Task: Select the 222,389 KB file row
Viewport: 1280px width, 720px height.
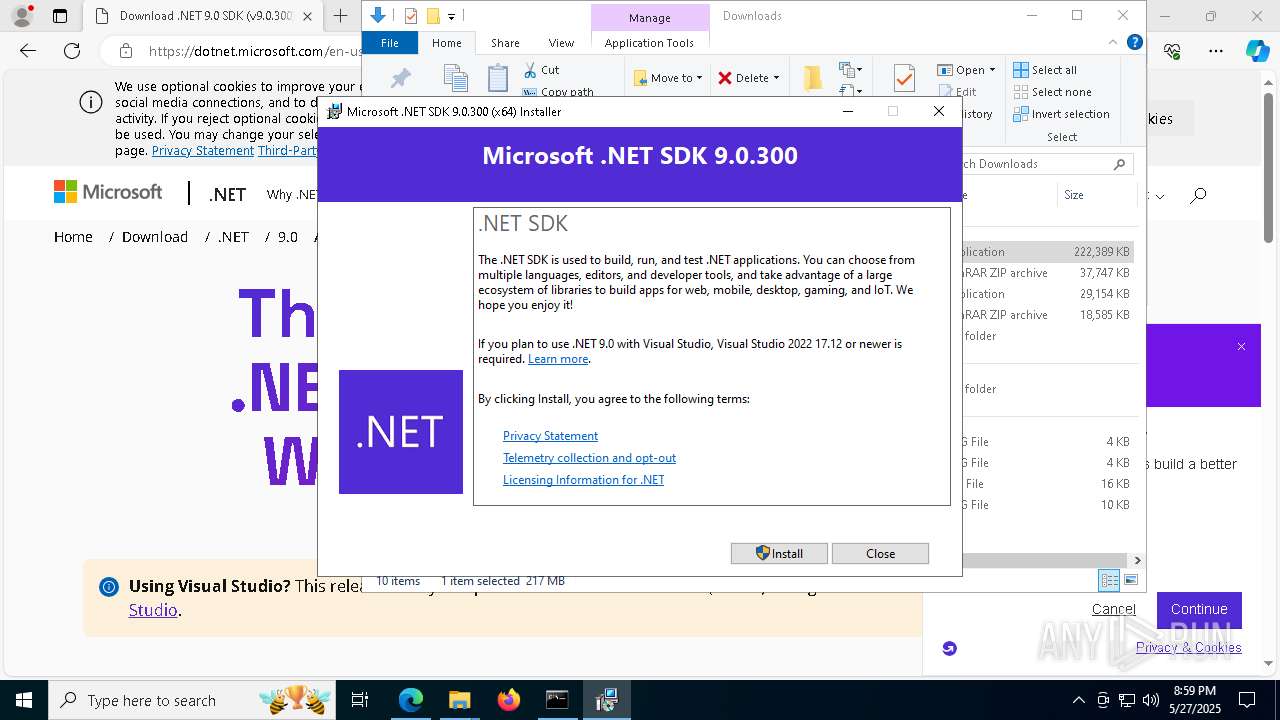Action: click(1048, 252)
